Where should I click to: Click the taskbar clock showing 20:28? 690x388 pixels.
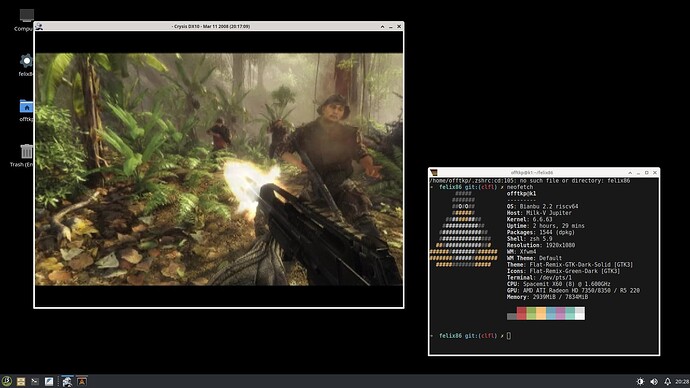click(x=682, y=381)
